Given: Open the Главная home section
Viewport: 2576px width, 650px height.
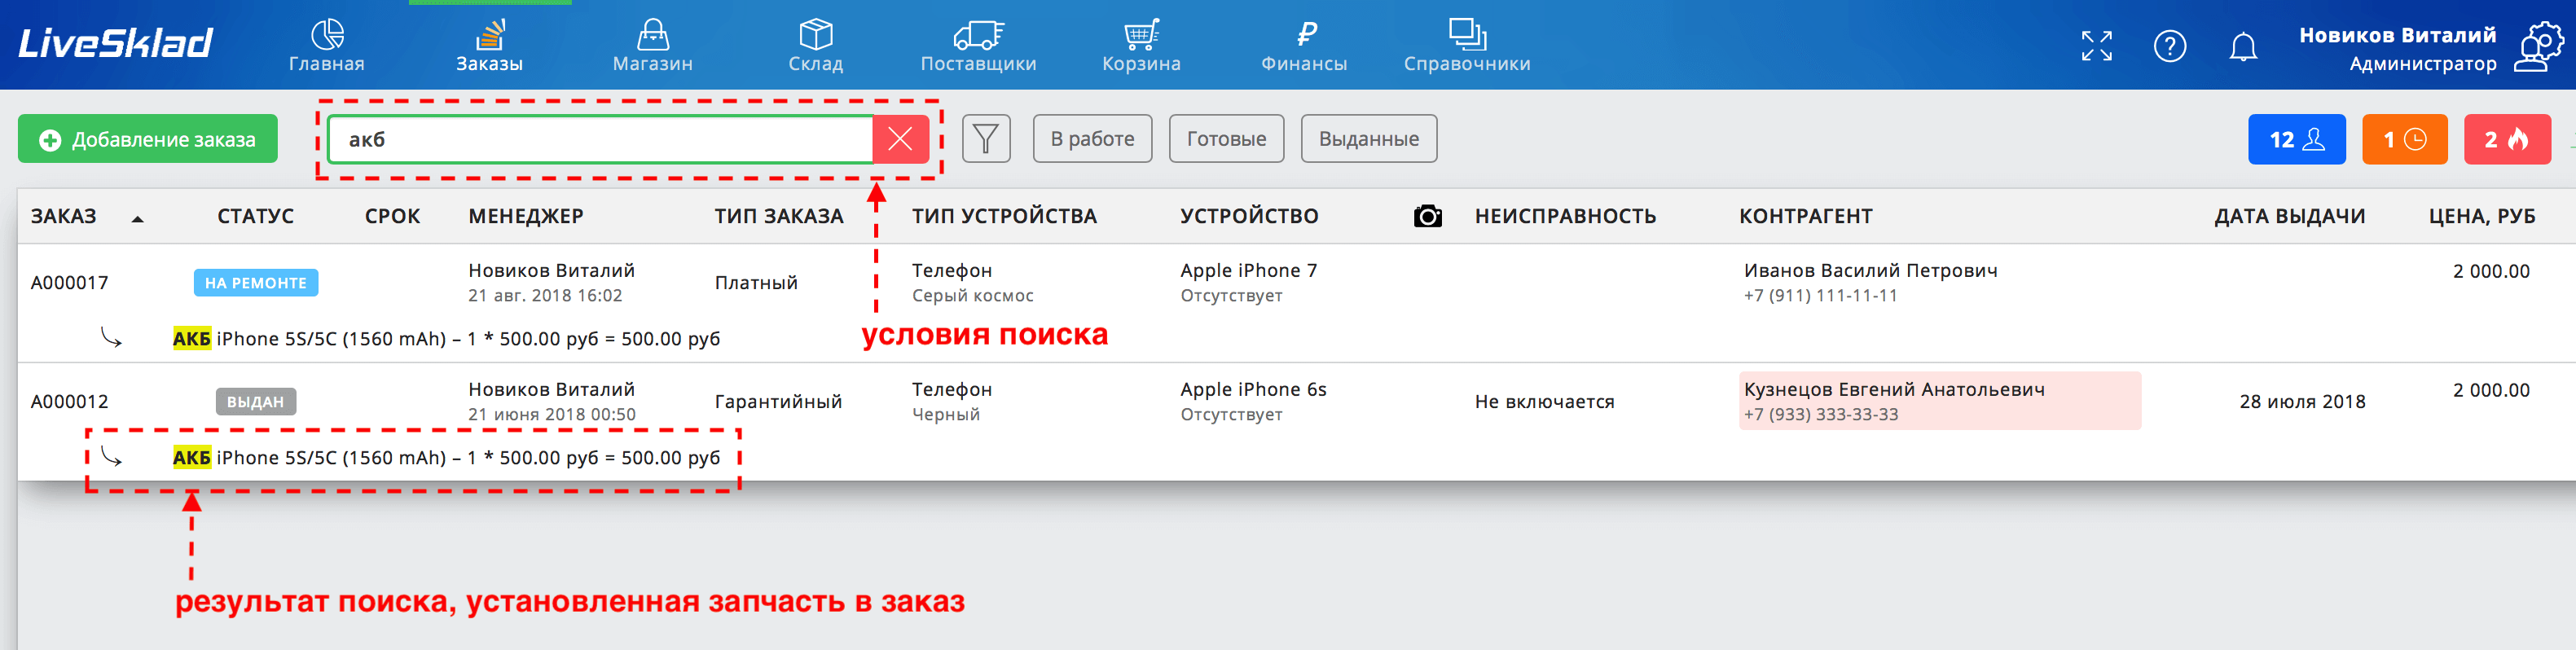Looking at the screenshot, I should click(327, 46).
